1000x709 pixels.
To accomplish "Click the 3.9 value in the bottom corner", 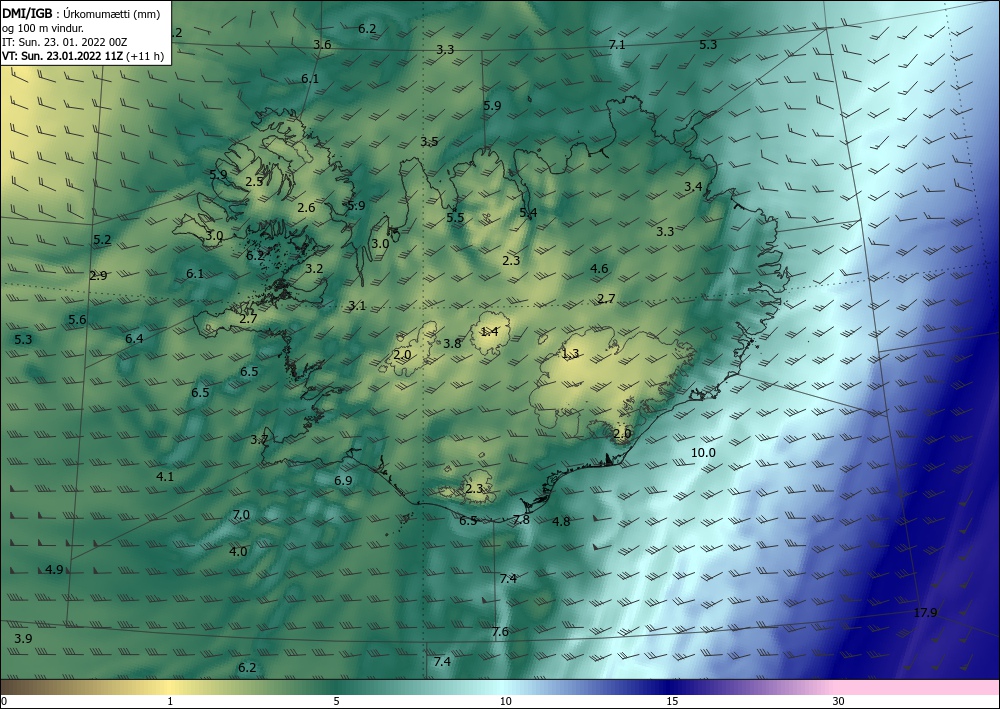I will [x=24, y=638].
